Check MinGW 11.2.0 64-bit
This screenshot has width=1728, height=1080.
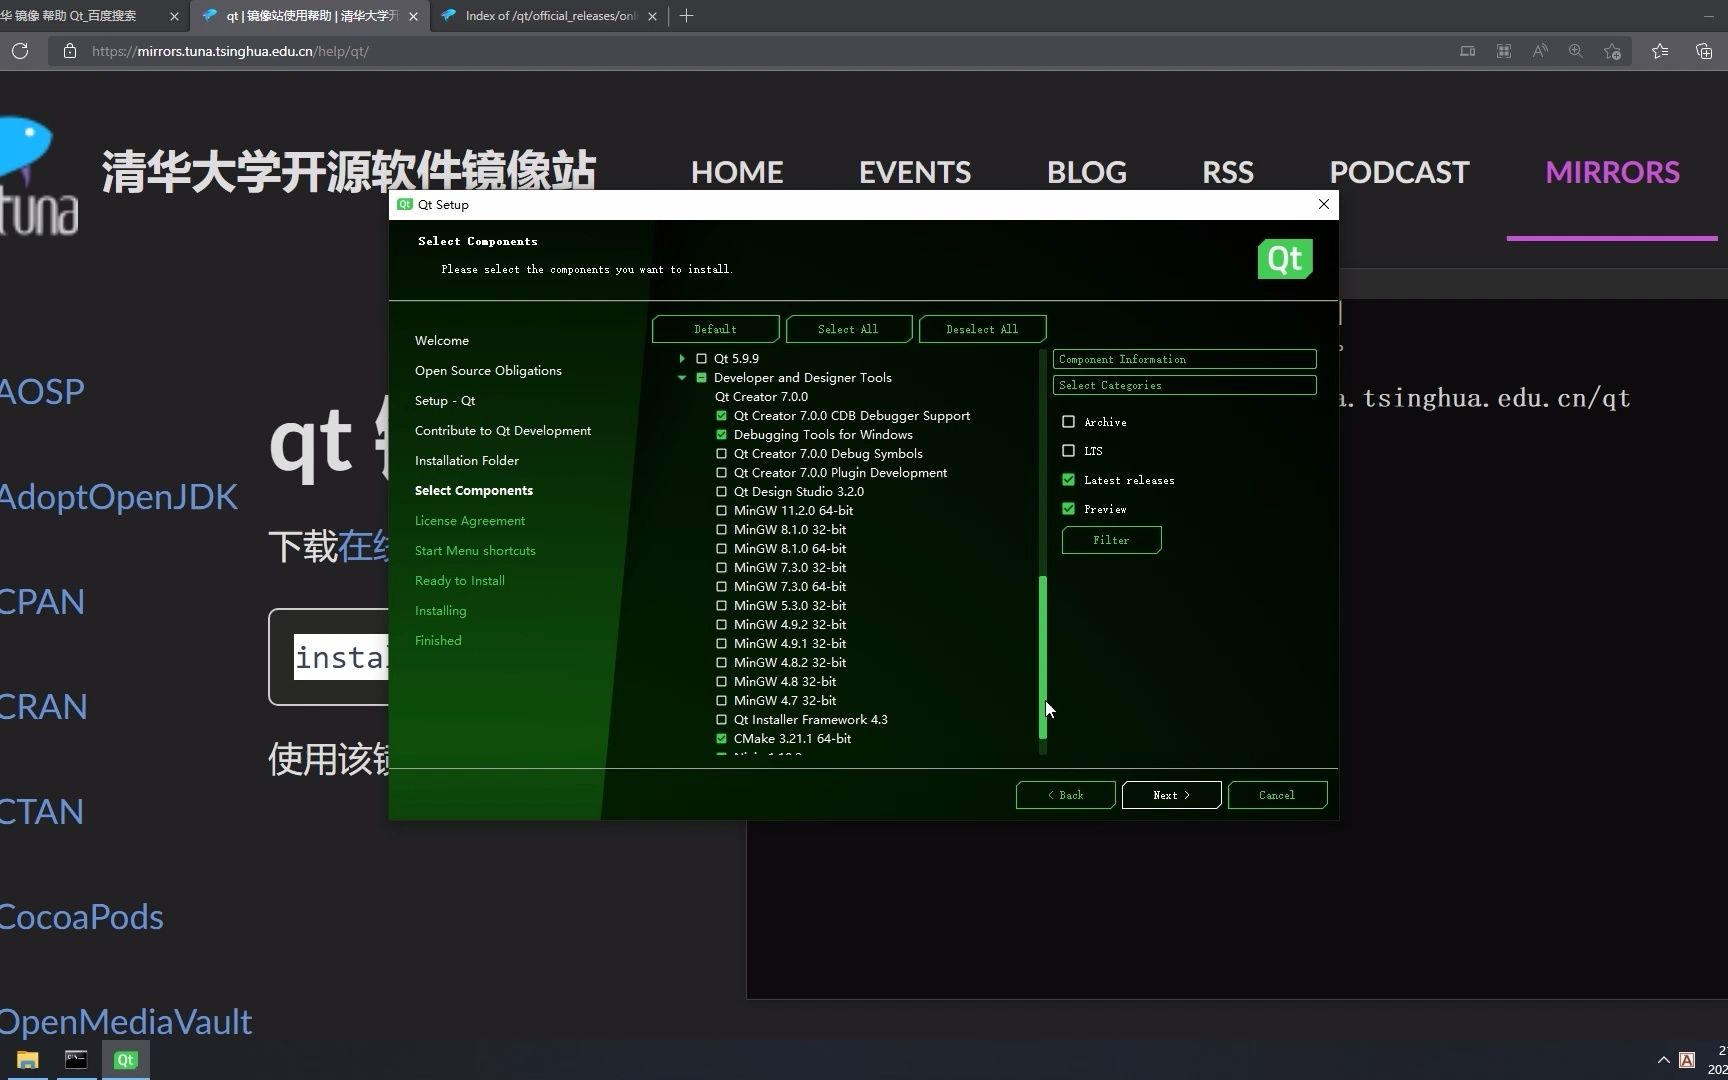(721, 510)
